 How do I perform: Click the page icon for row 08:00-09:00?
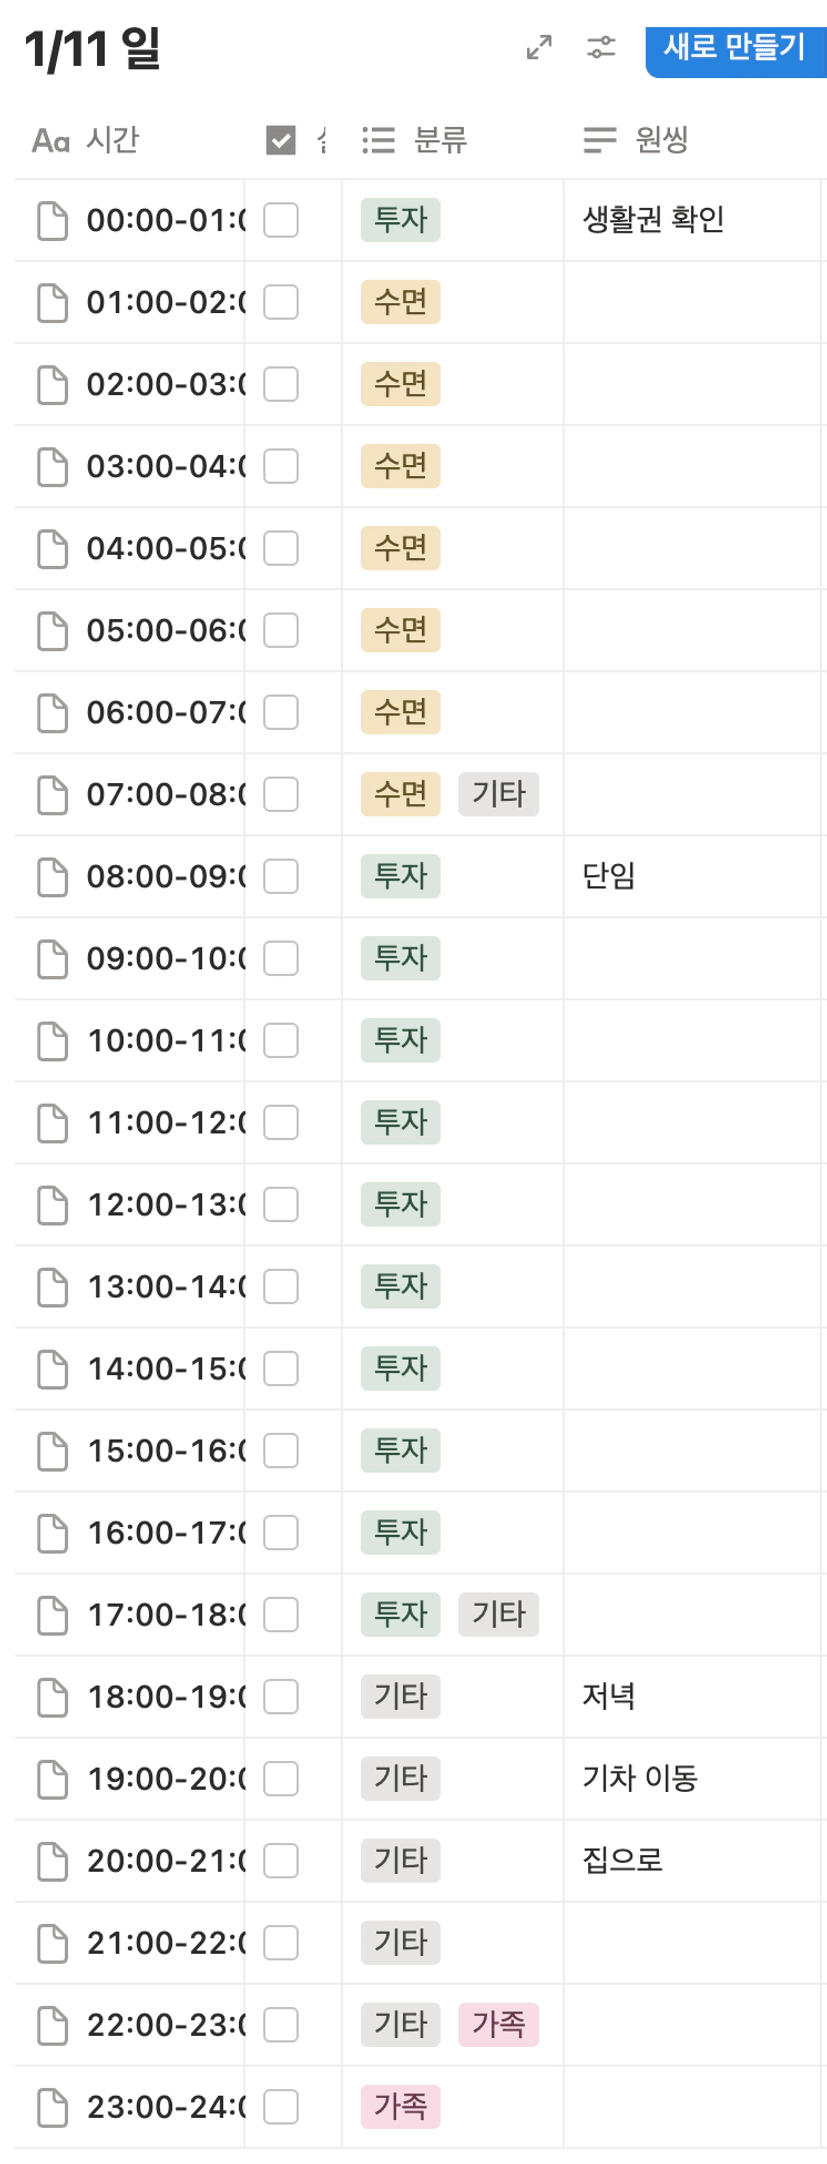[52, 877]
